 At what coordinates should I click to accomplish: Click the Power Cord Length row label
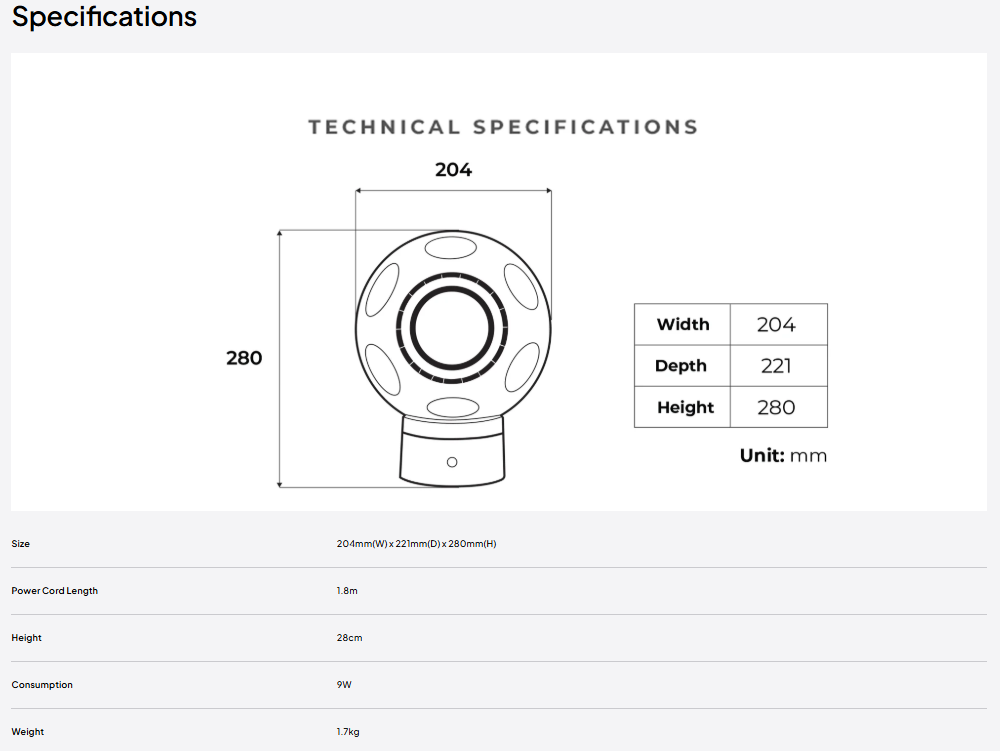pos(55,591)
